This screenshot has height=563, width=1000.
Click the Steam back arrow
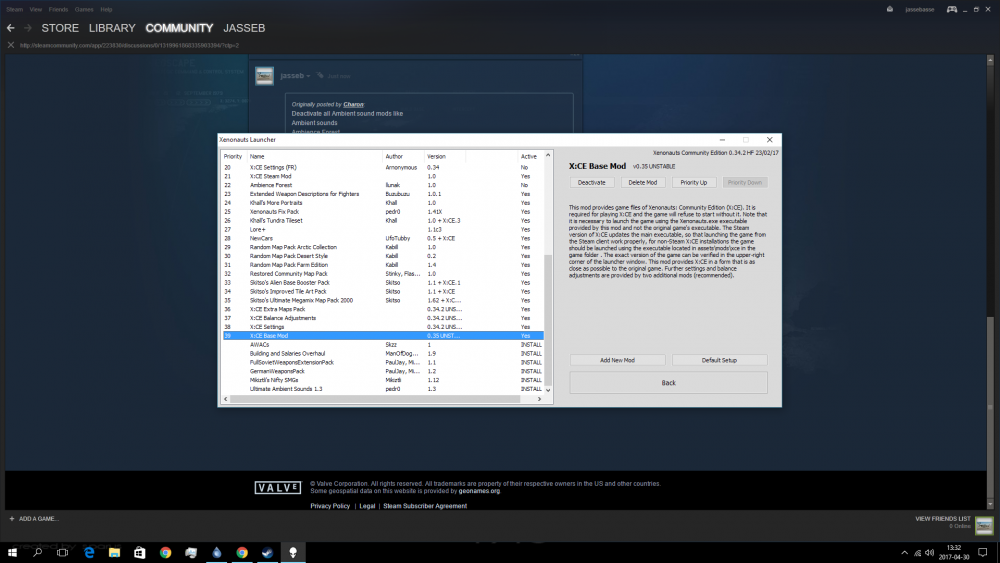tap(10, 28)
